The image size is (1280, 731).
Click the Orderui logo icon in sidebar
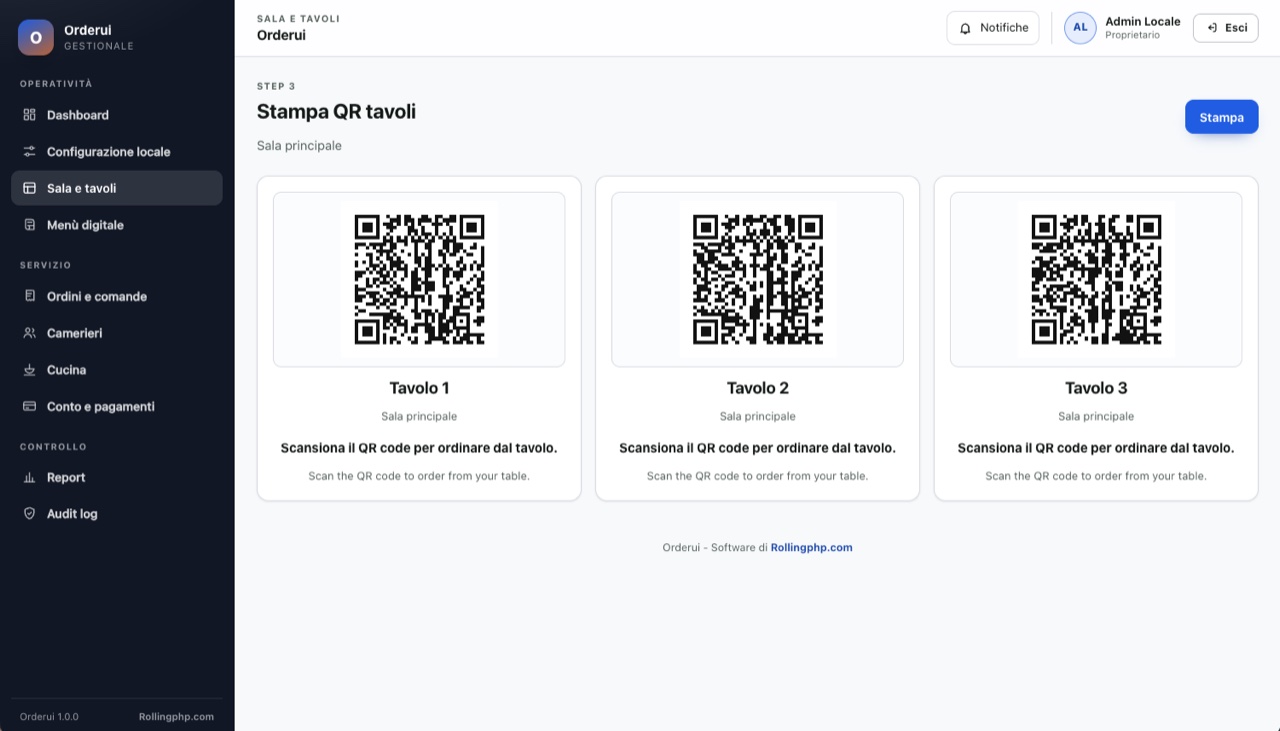tap(36, 37)
